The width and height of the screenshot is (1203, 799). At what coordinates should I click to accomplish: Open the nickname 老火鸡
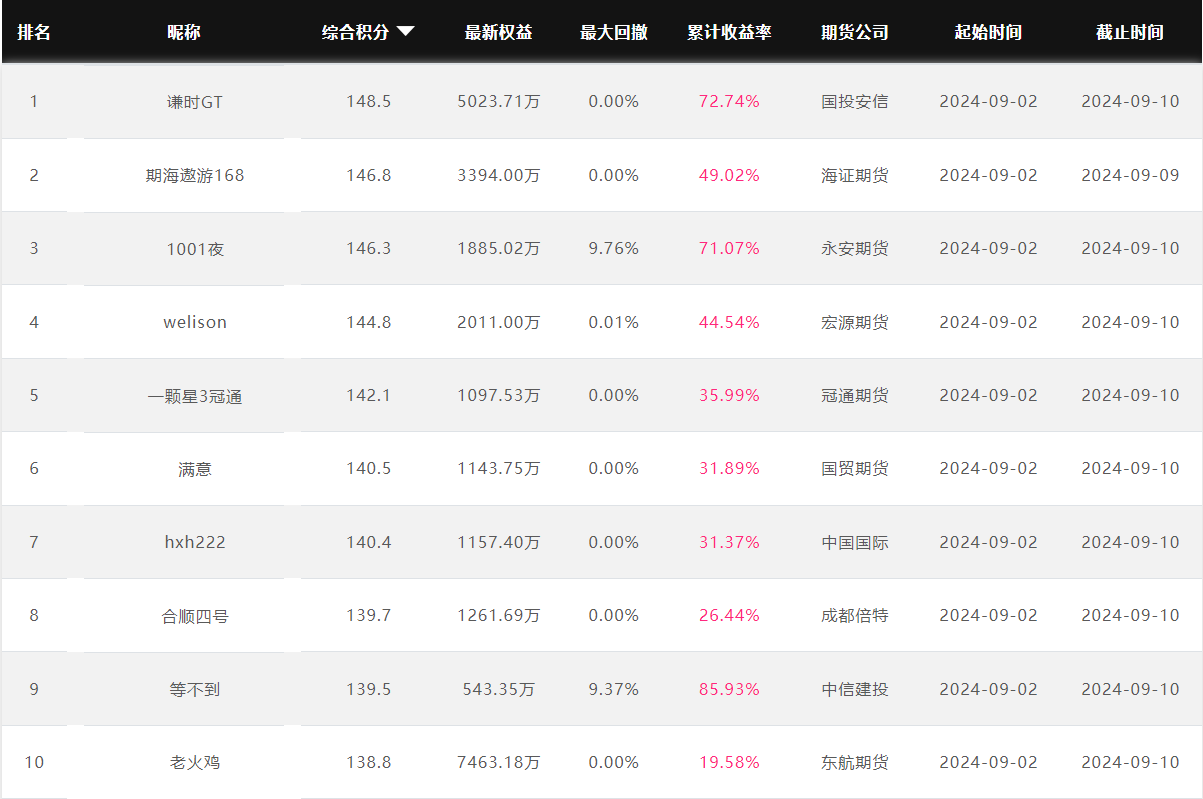pos(195,763)
